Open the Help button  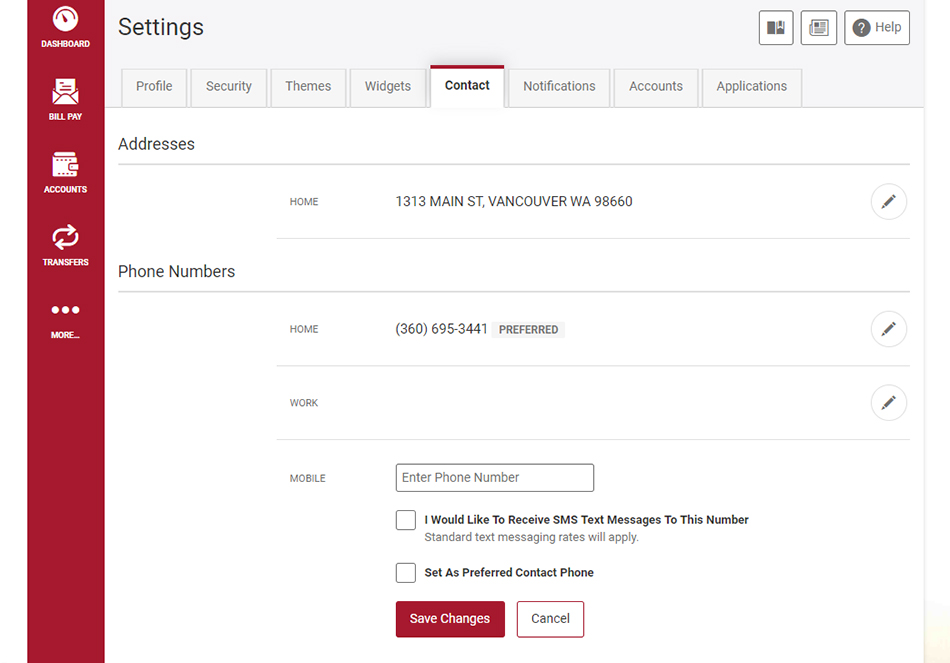pyautogui.click(x=877, y=27)
